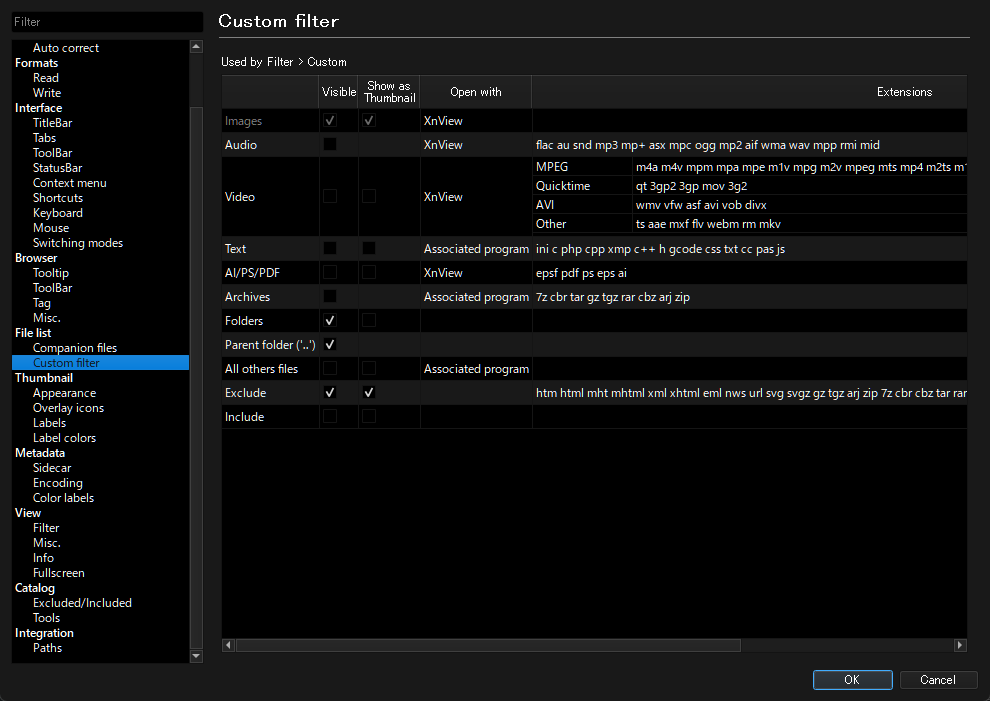The height and width of the screenshot is (701, 990).
Task: Click the tree scrollbar down arrow
Action: (196, 656)
